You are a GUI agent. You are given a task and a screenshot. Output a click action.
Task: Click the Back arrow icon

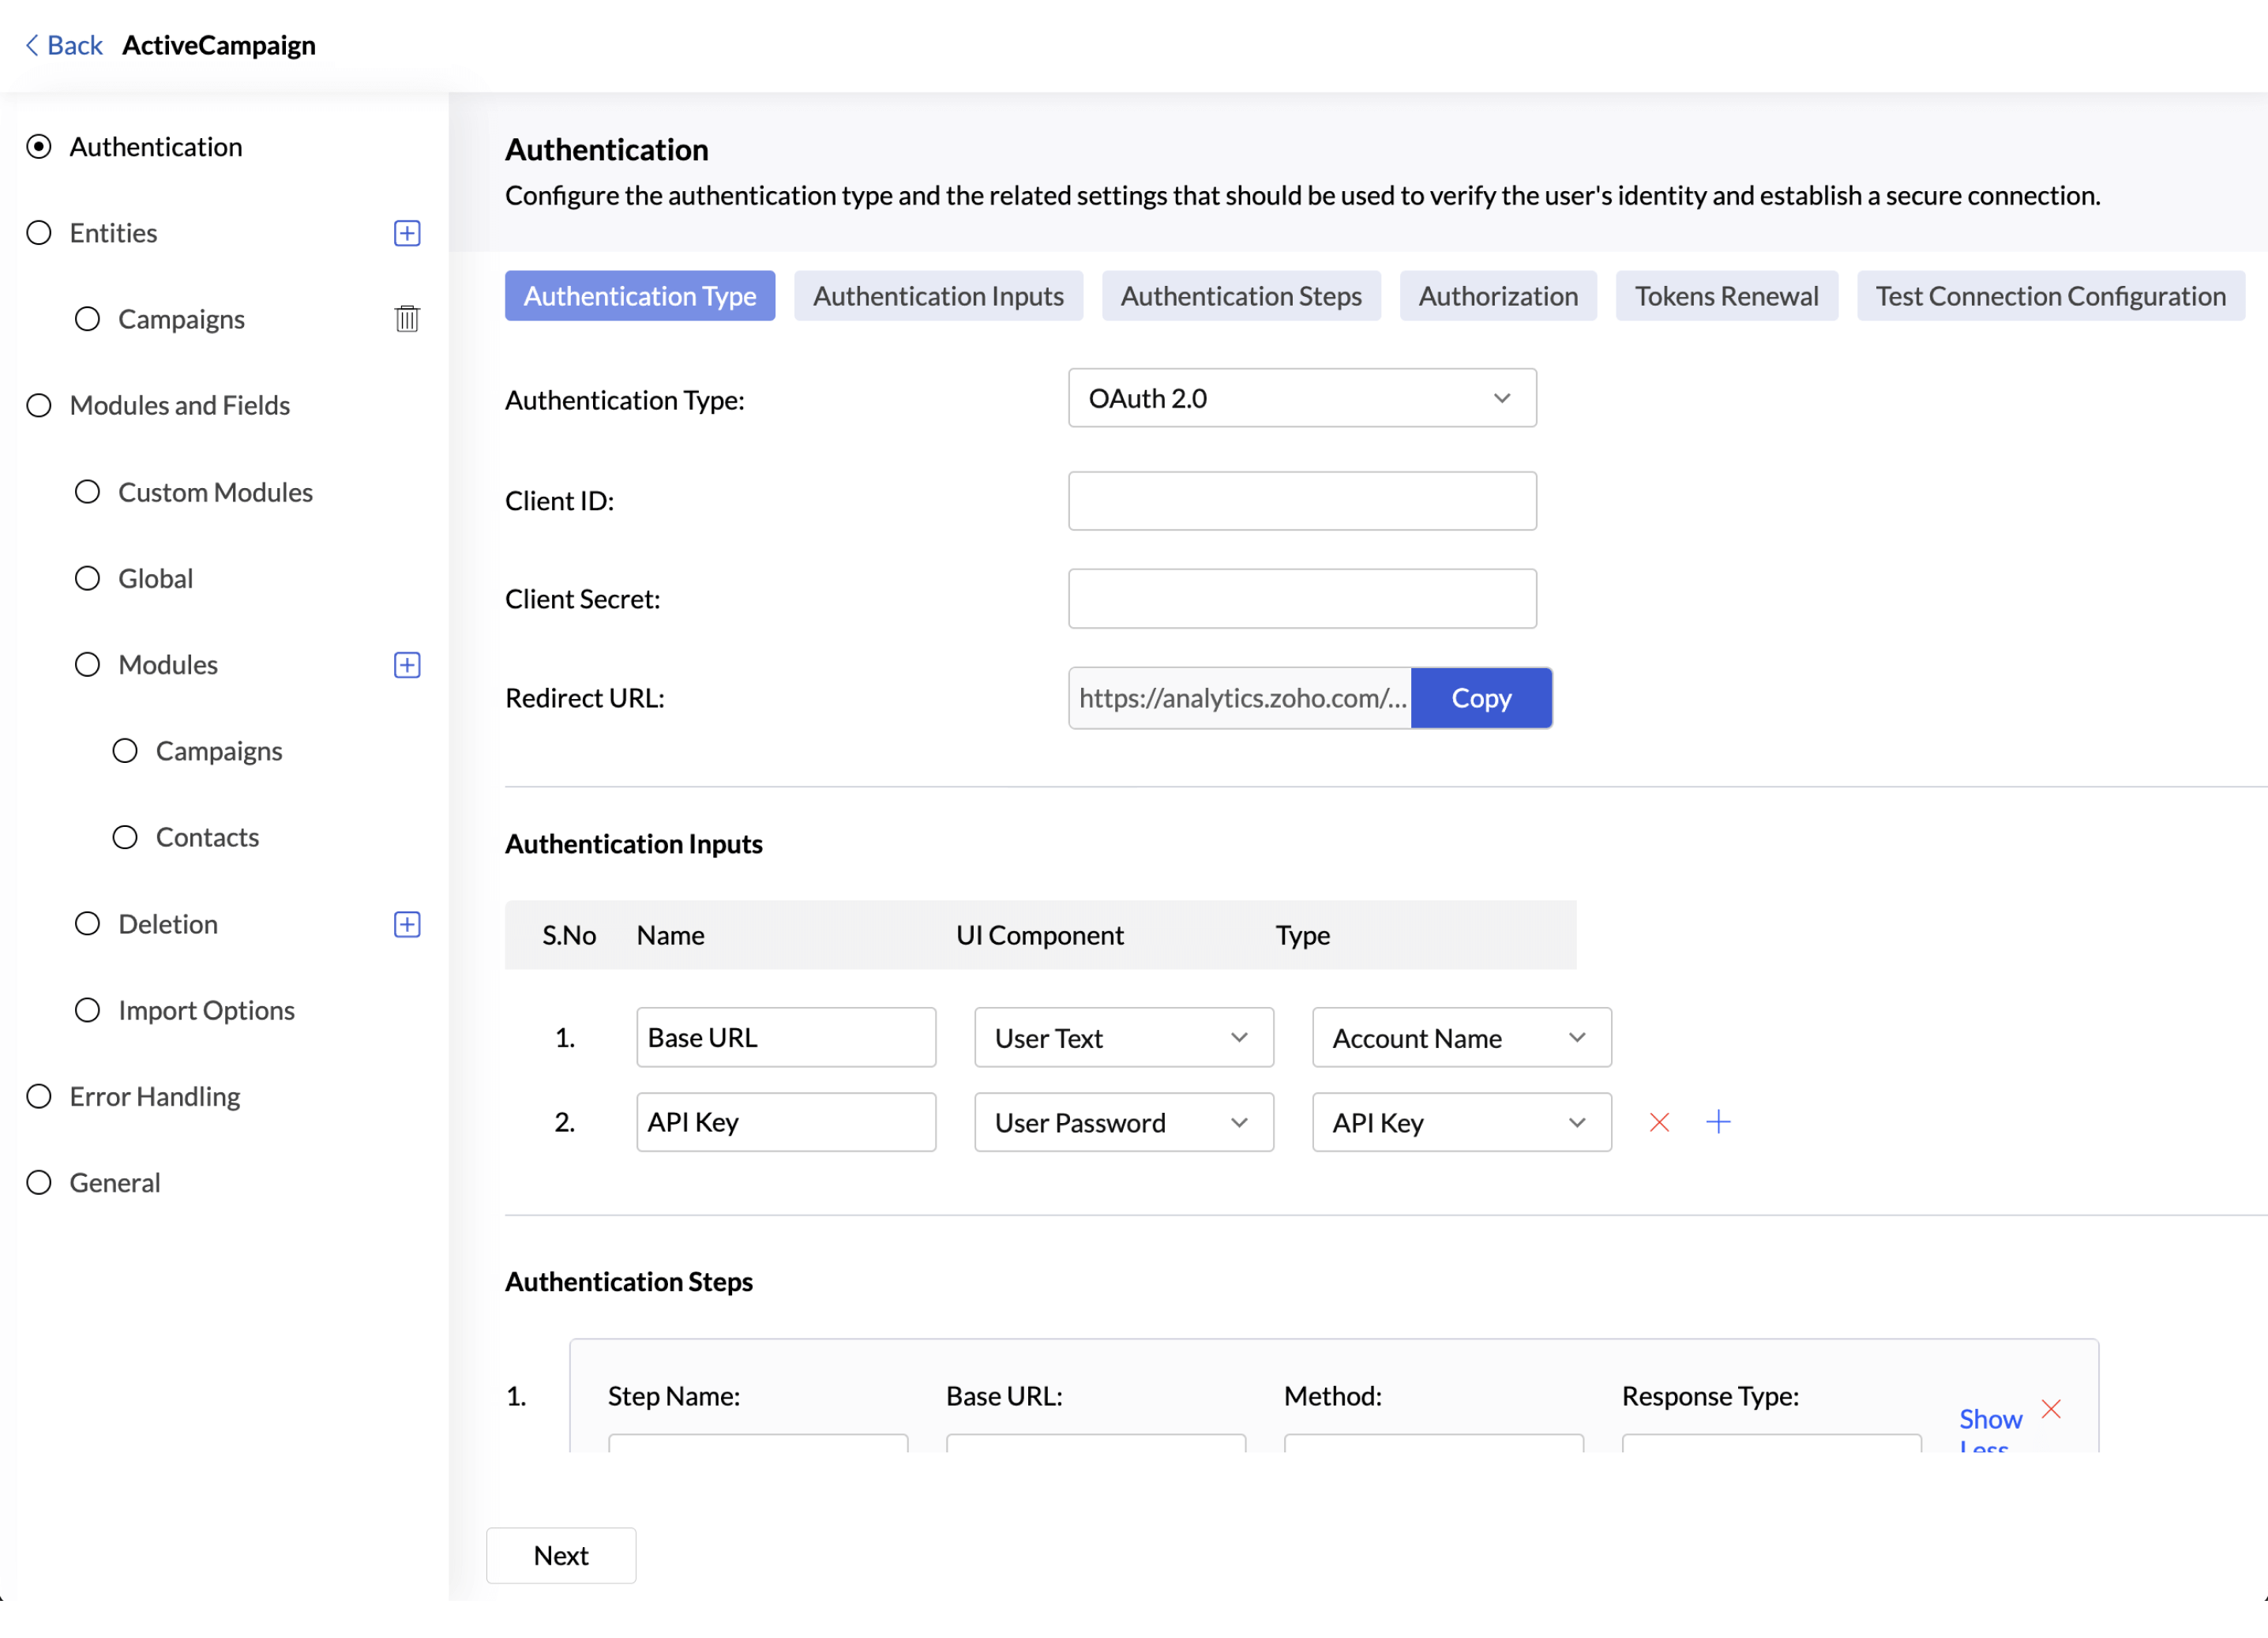click(x=32, y=45)
